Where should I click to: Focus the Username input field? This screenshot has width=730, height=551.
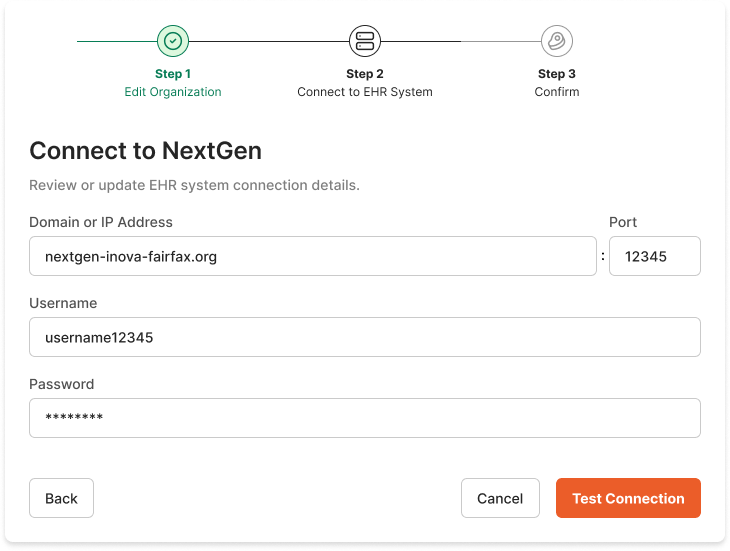click(365, 337)
